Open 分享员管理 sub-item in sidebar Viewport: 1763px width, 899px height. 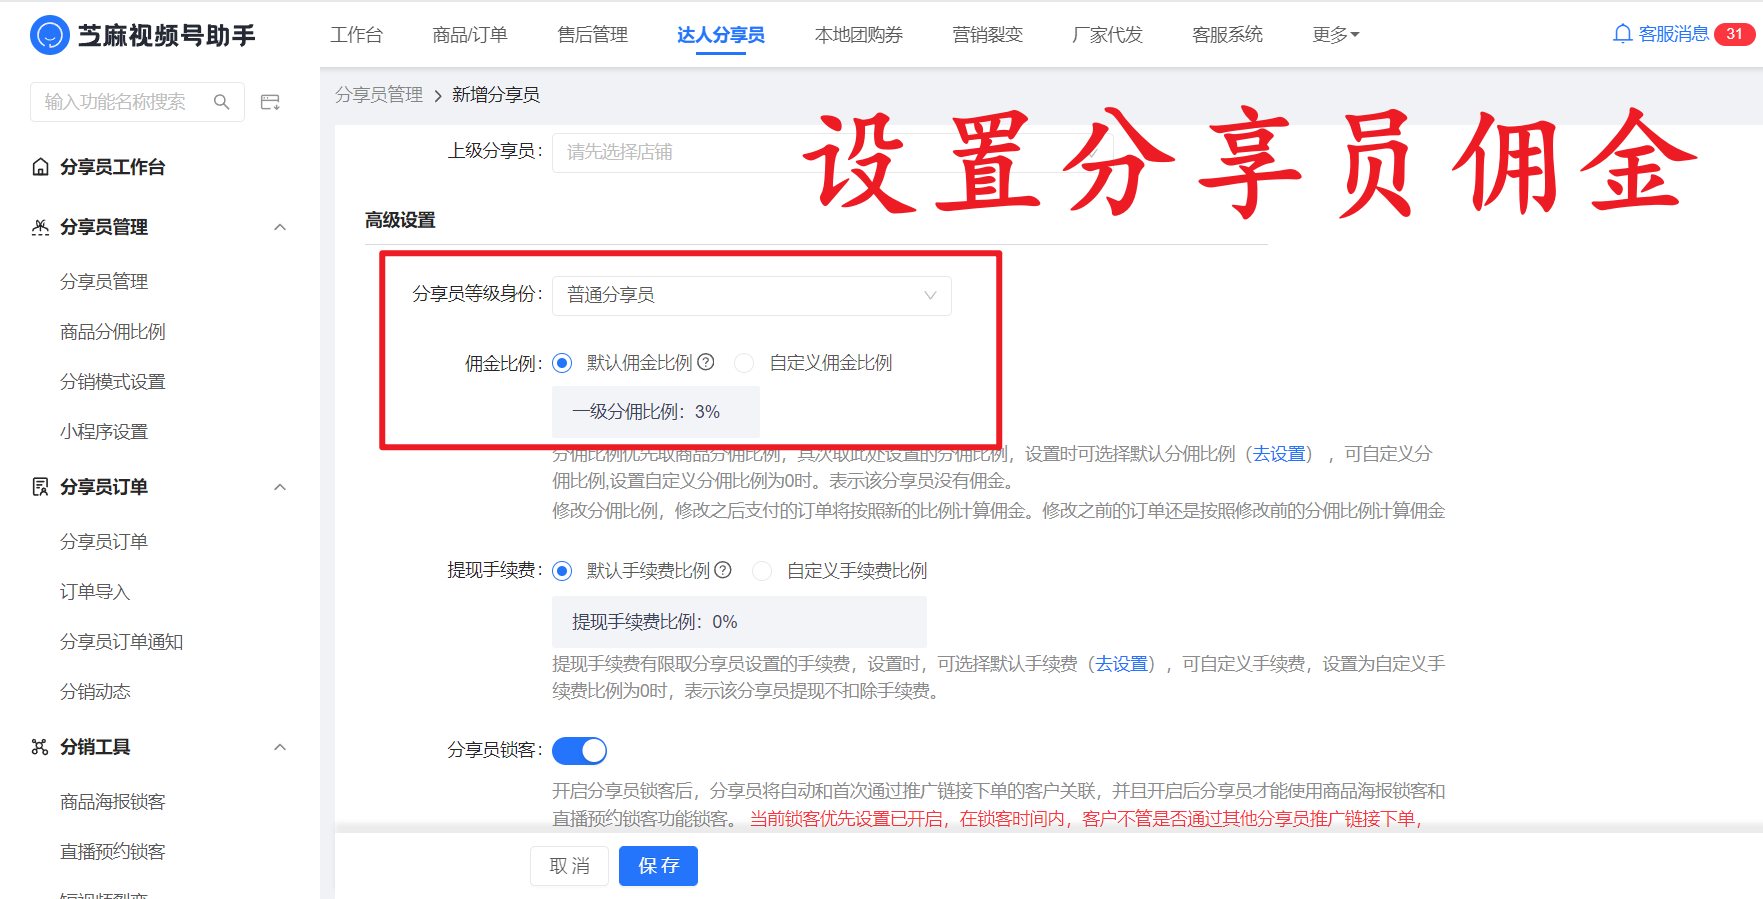(x=104, y=282)
